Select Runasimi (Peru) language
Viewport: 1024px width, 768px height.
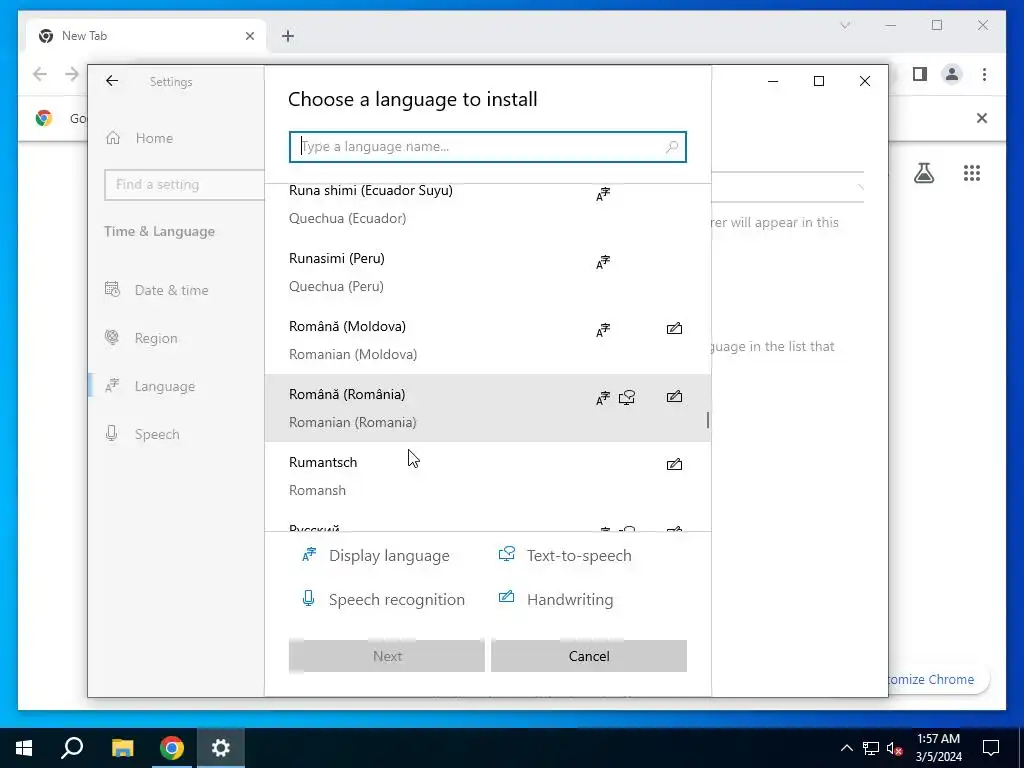point(487,272)
